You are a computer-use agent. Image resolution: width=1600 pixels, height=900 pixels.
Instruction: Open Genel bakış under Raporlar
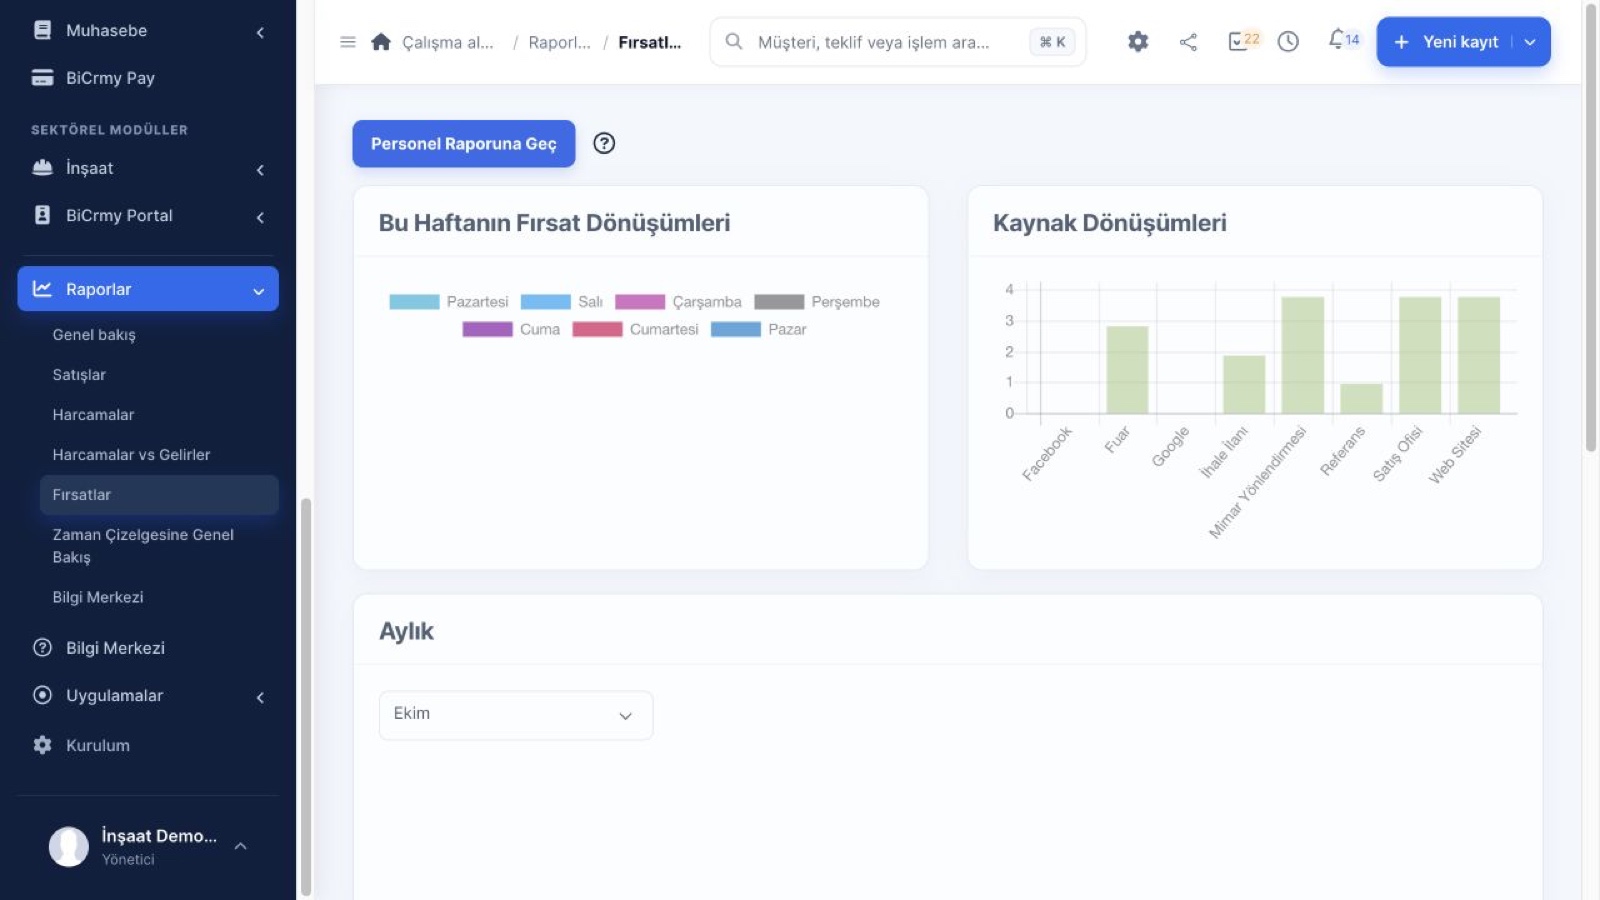[94, 335]
